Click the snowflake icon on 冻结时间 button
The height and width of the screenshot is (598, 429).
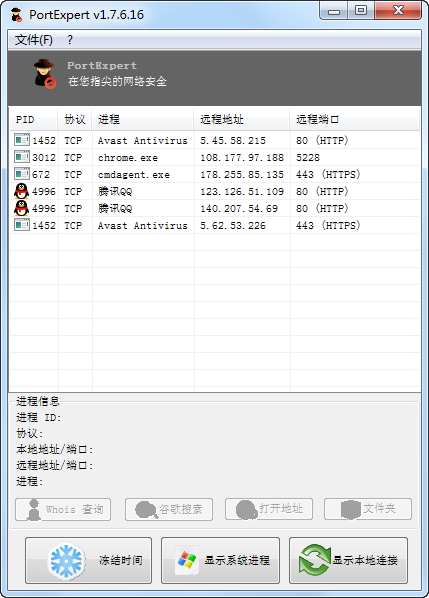point(66,560)
